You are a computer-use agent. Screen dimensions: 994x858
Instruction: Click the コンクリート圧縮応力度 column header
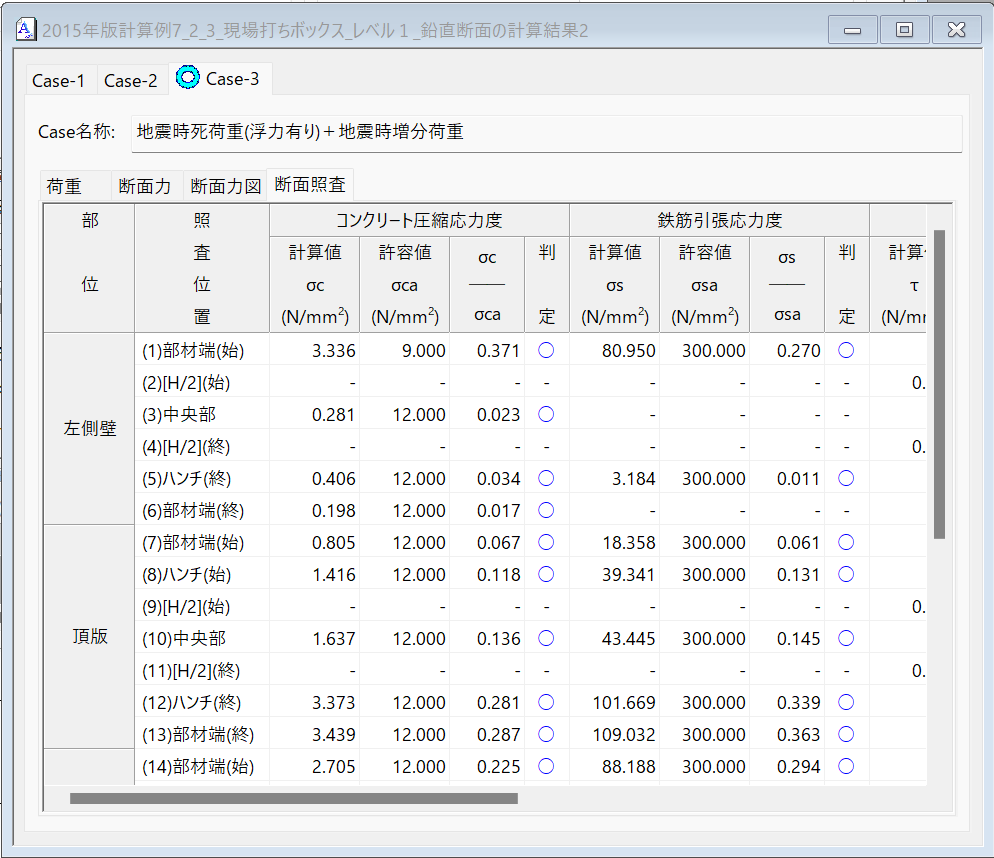(x=419, y=220)
